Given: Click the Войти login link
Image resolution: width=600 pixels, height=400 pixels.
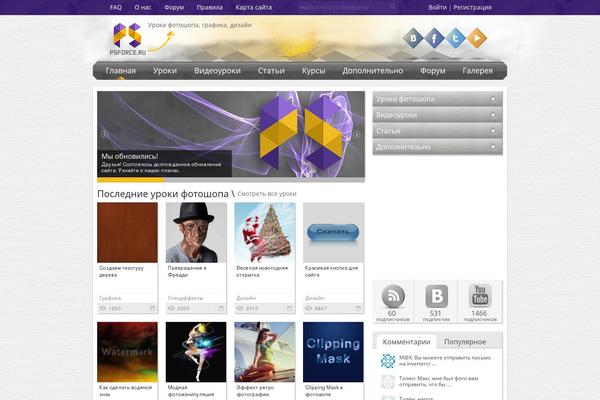Looking at the screenshot, I should click(x=437, y=7).
